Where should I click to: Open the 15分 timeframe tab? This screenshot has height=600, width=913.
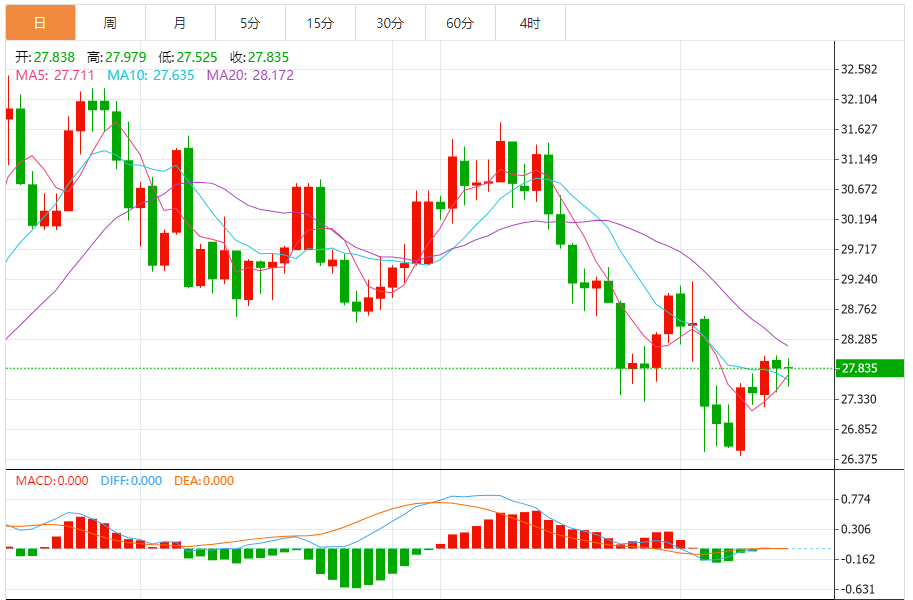point(320,23)
